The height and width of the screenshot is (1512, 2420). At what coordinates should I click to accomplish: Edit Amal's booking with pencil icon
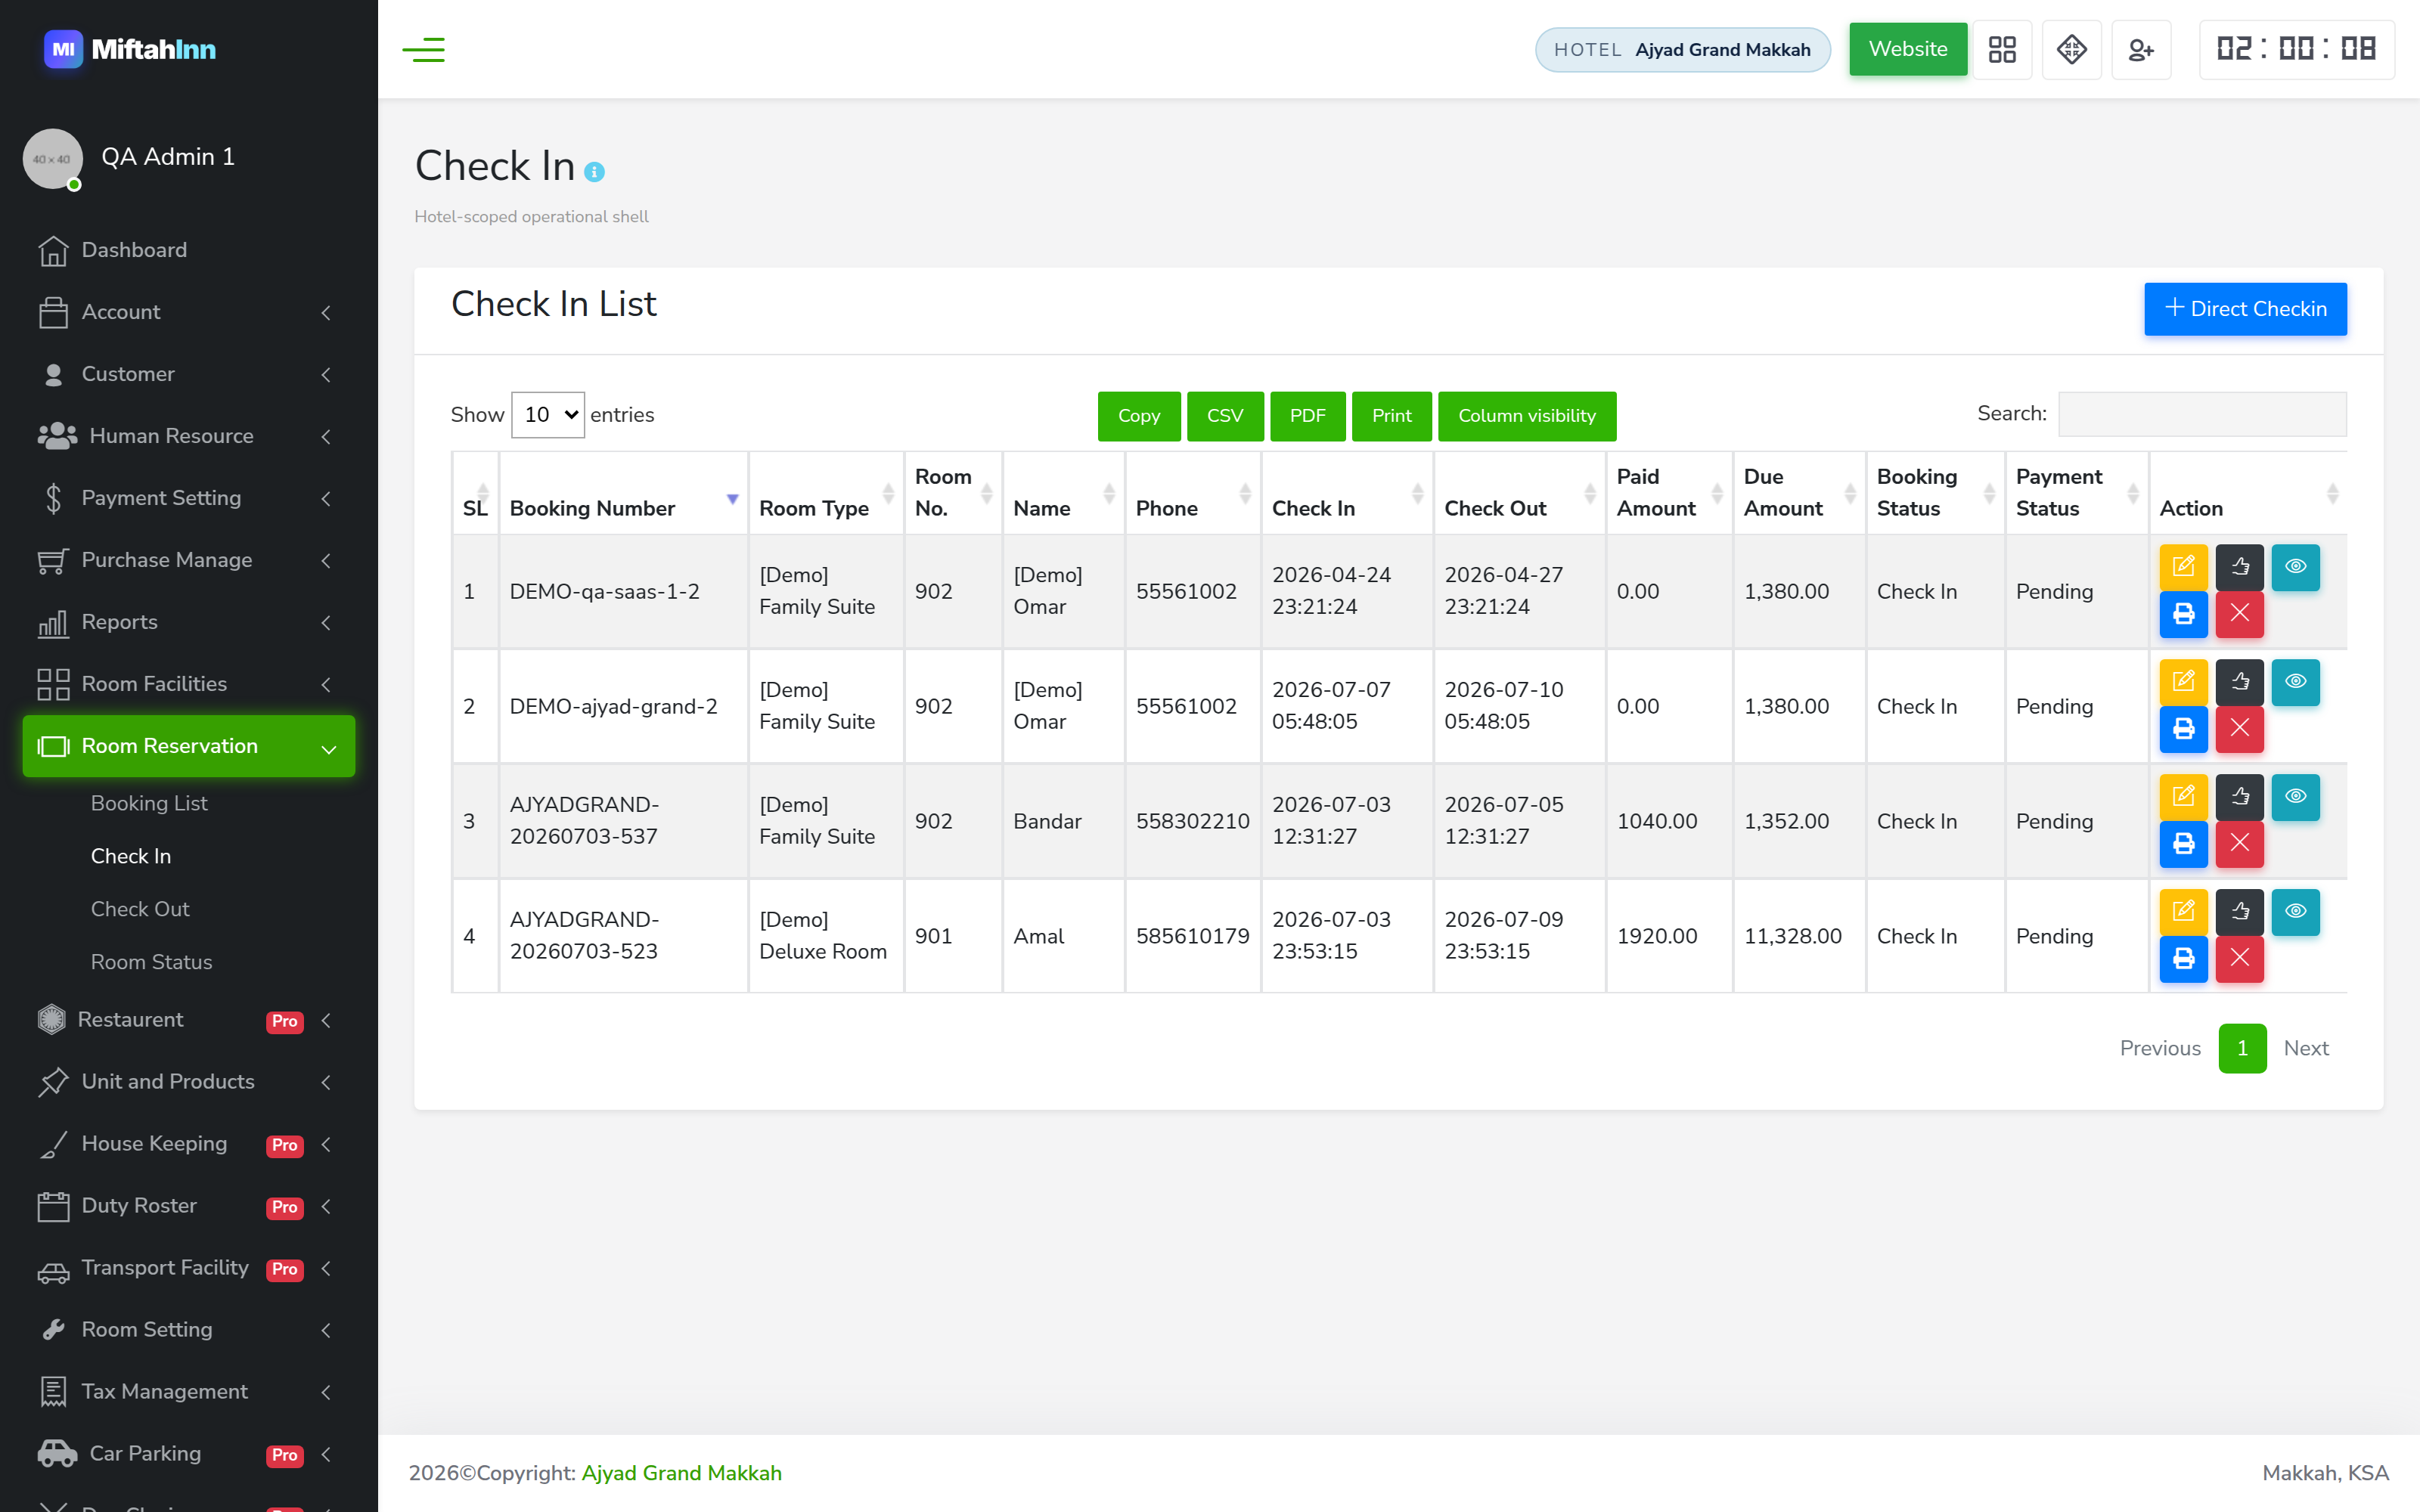tap(2183, 912)
